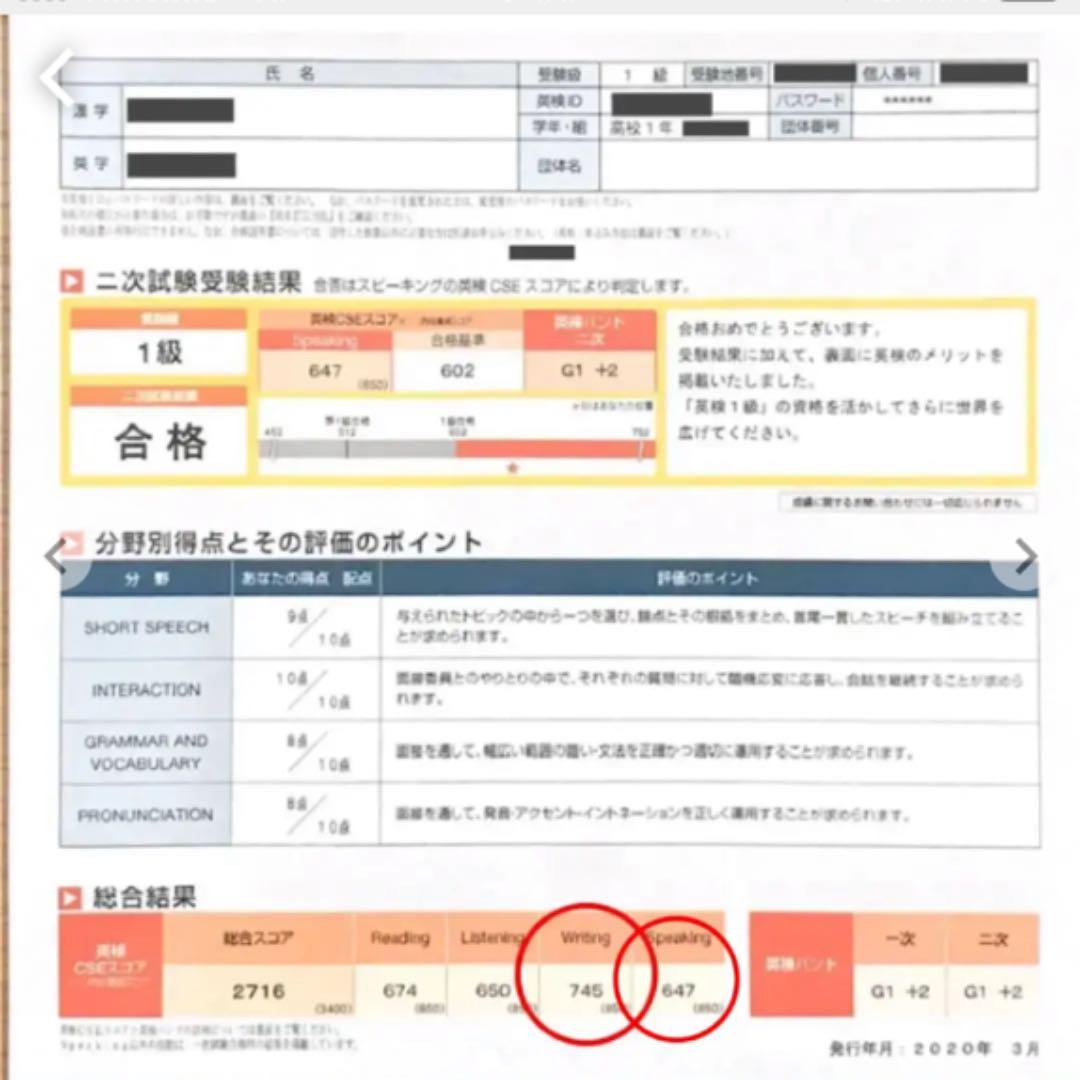This screenshot has width=1080, height=1080.
Task: Click the '氏 名' header cell
Action: click(289, 74)
